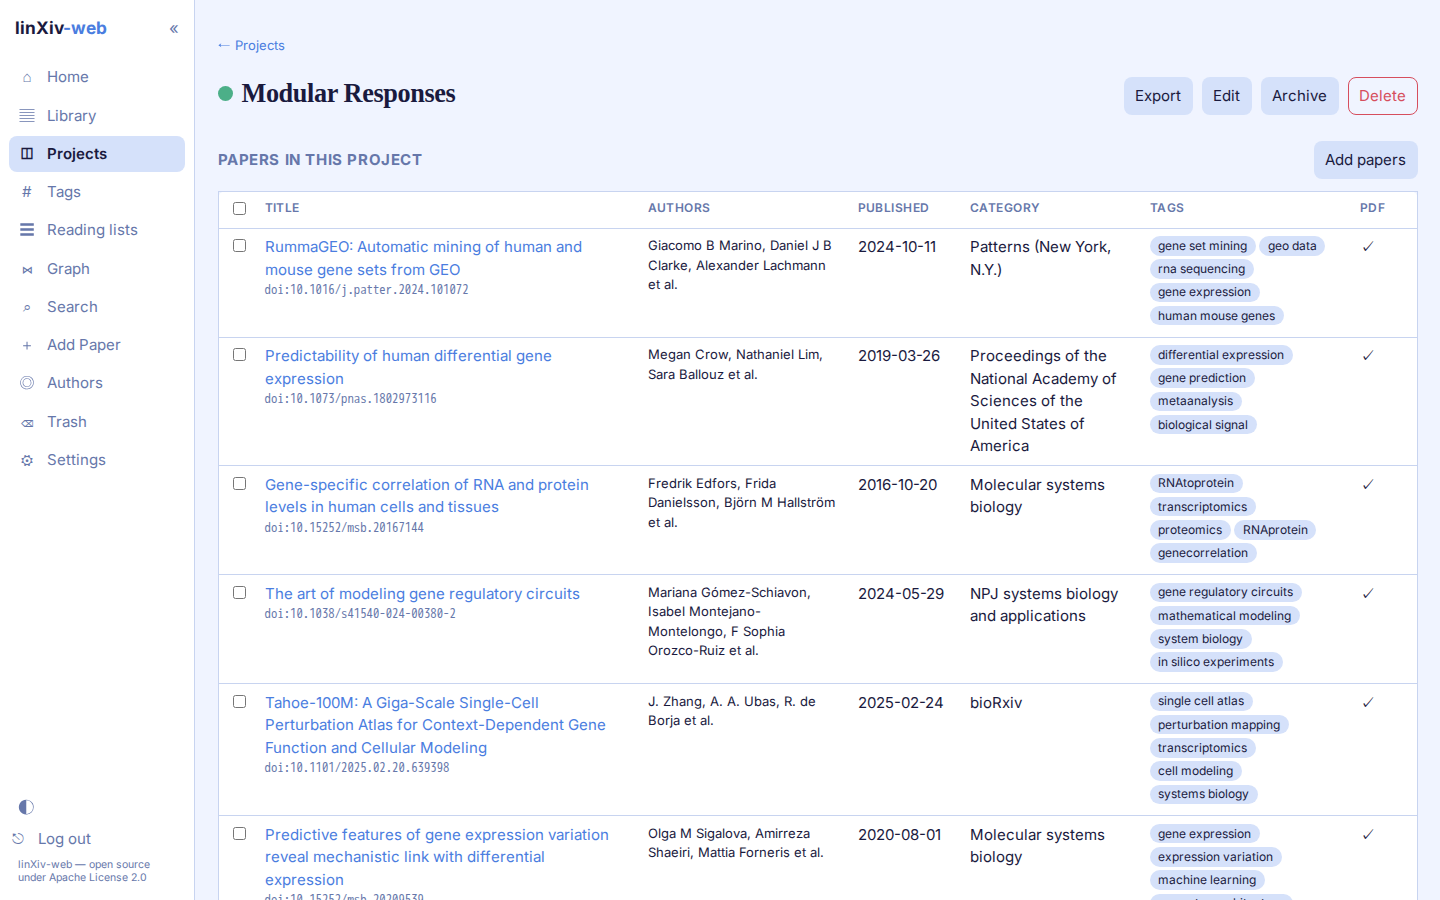Click the Search magnifier icon
1440x900 pixels.
(x=27, y=307)
